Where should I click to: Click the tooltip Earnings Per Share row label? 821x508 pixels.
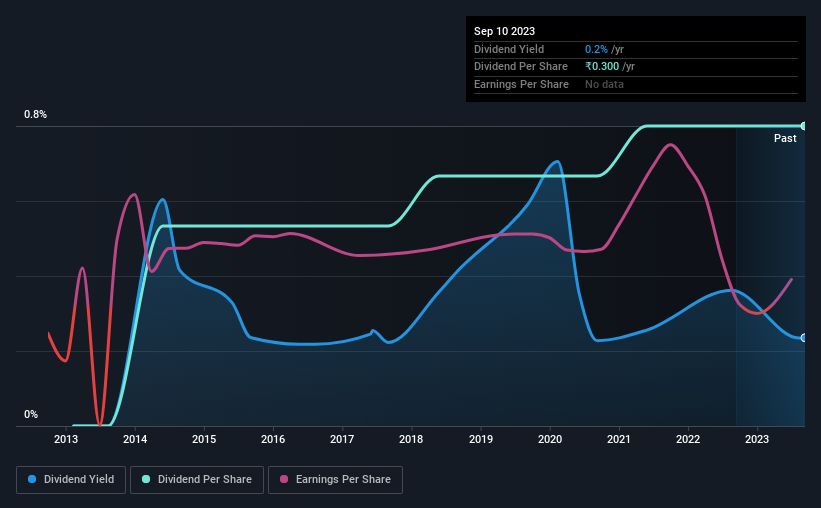522,84
